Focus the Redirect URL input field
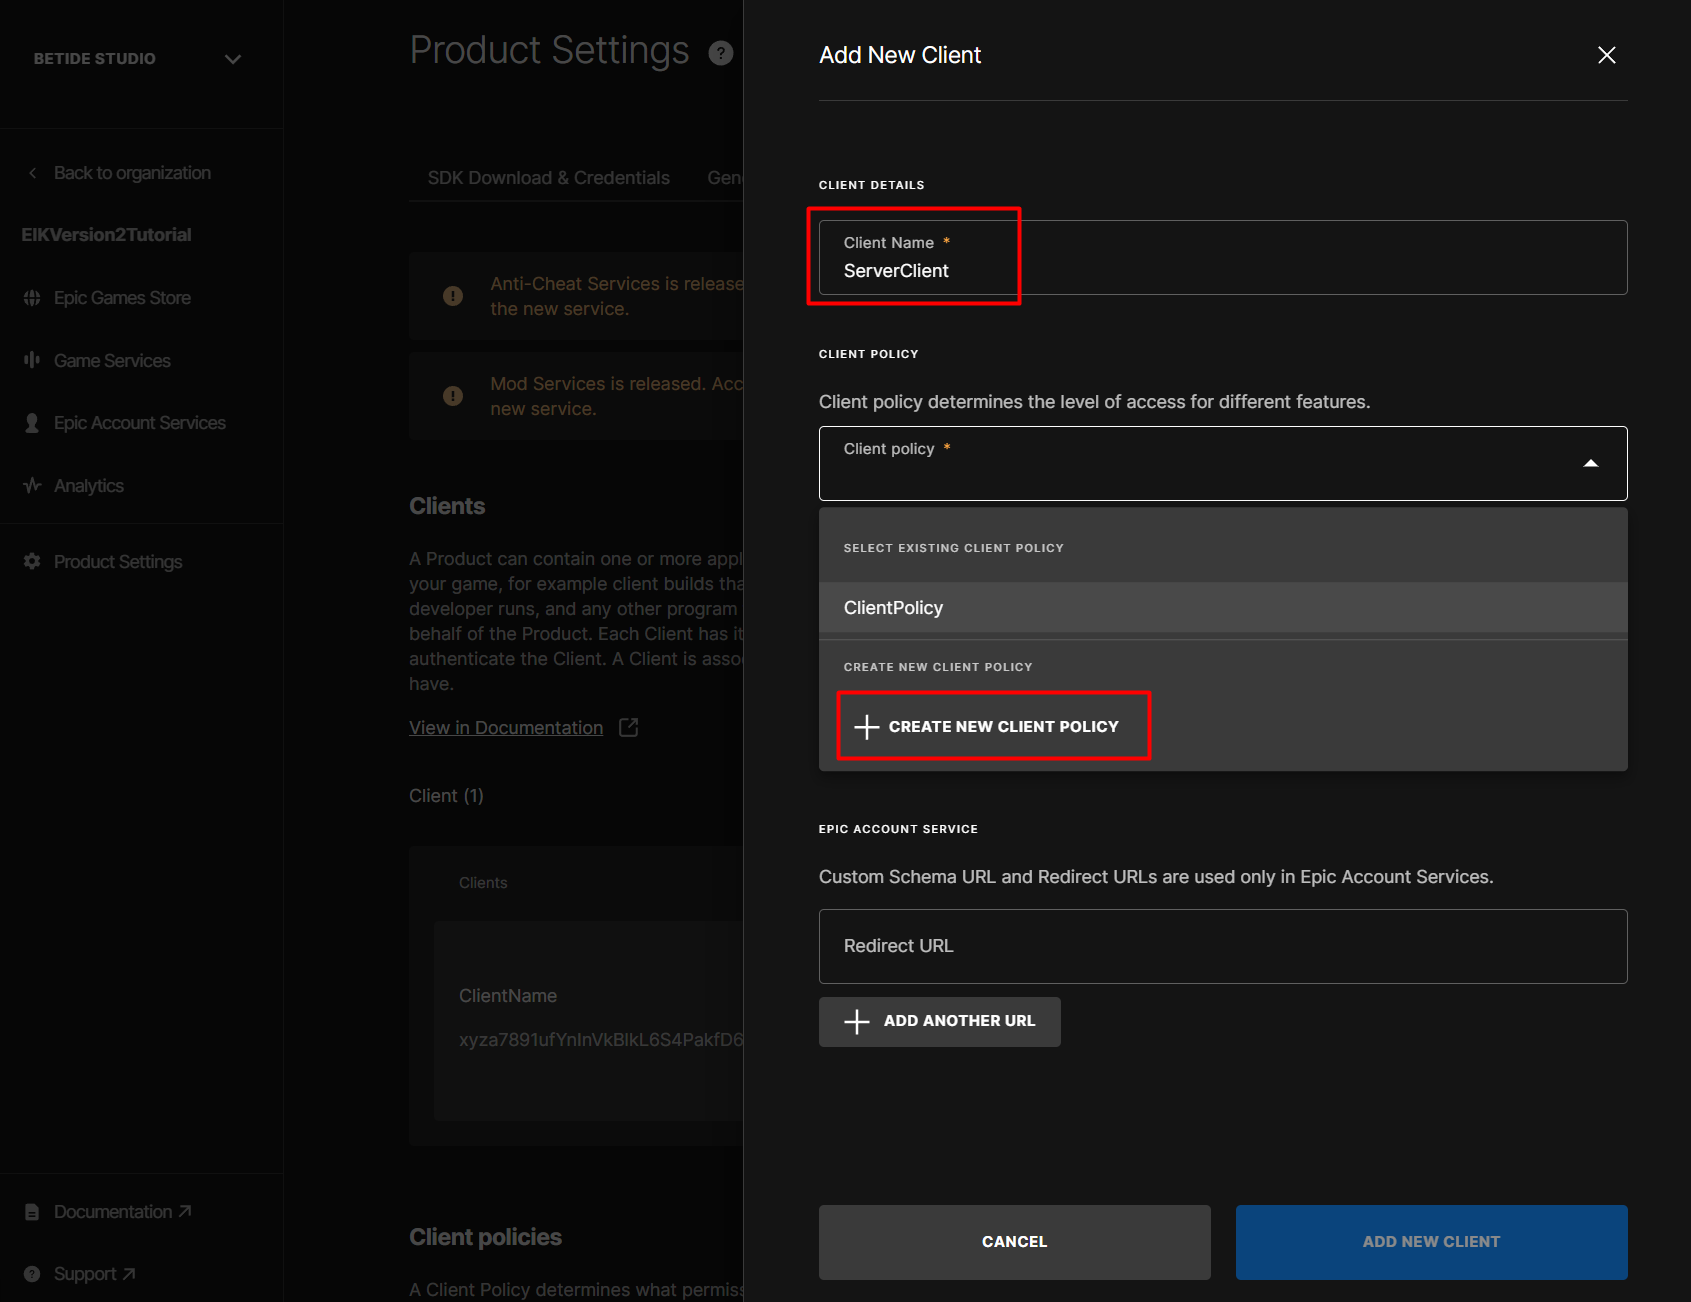1691x1302 pixels. tap(1222, 946)
